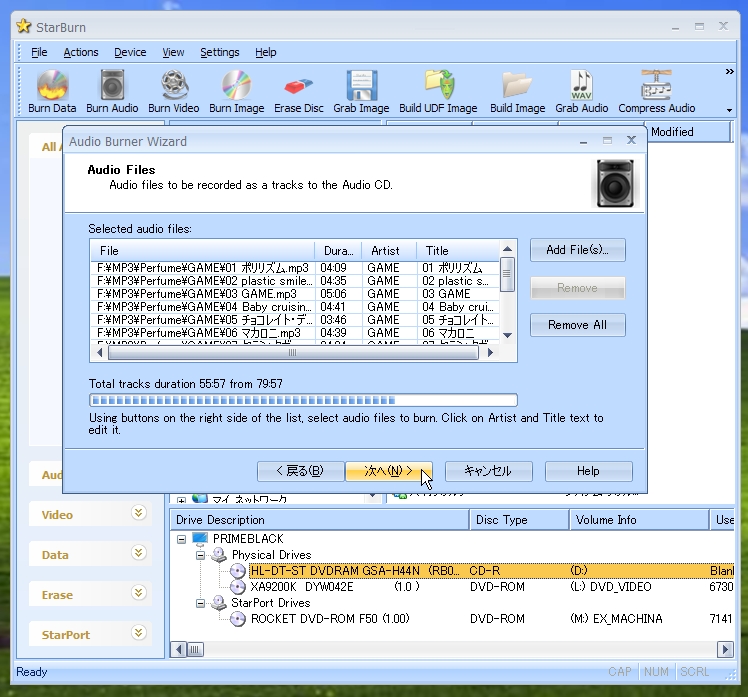Click the Physical Drives group icon
748x697 pixels.
pos(219,554)
